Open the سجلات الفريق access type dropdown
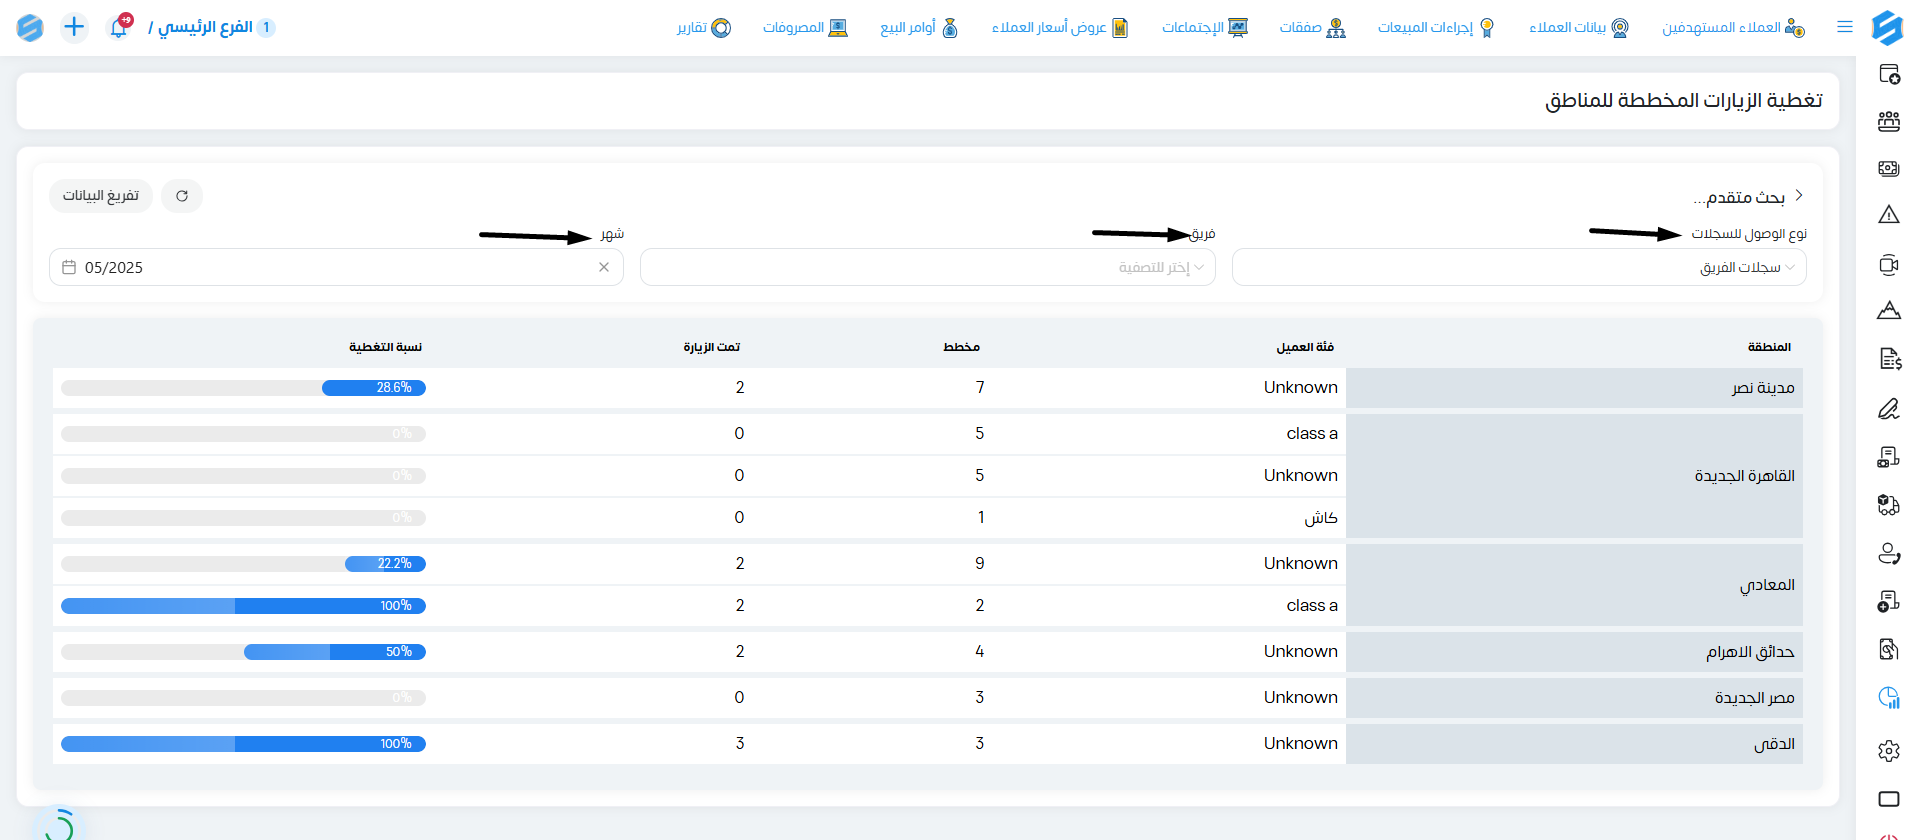This screenshot has width=1919, height=840. coord(1519,267)
